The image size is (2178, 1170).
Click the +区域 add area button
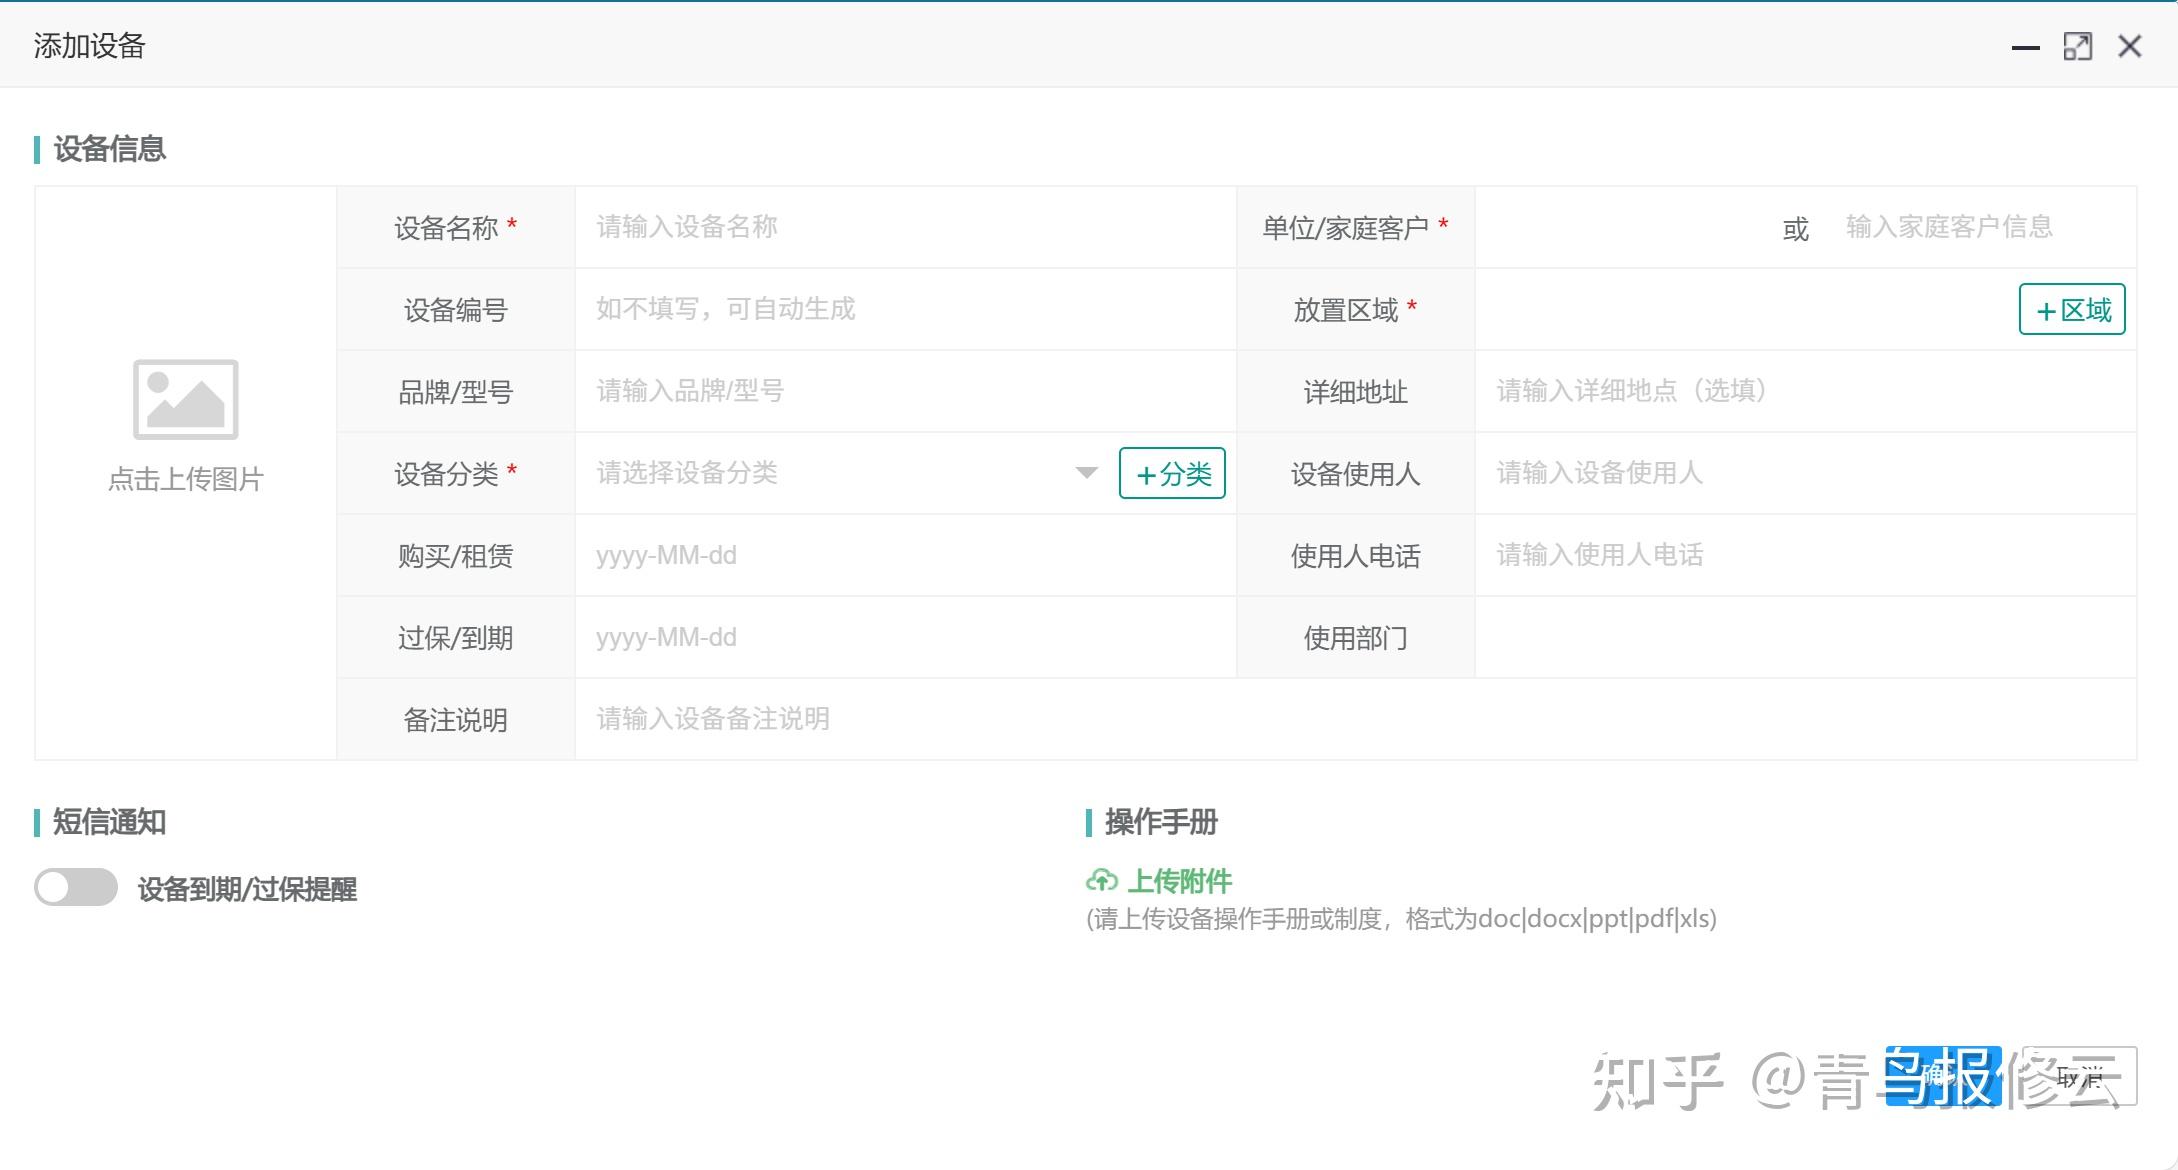(2071, 309)
